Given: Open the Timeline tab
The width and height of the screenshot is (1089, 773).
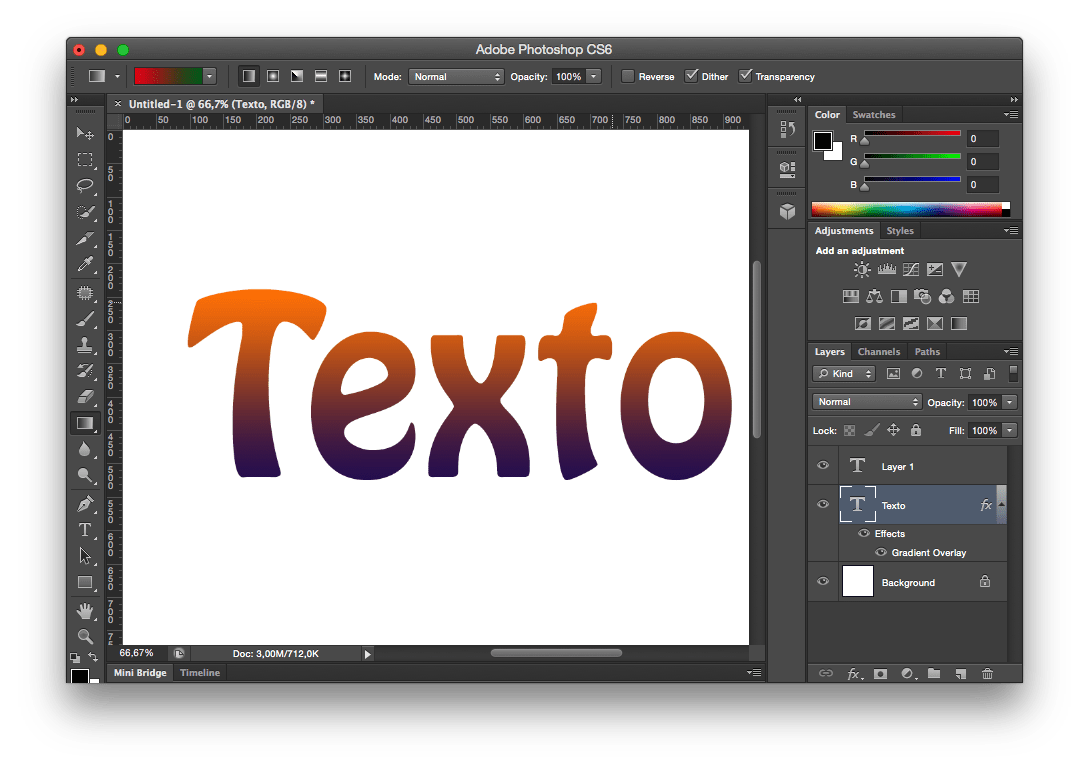Looking at the screenshot, I should pos(199,672).
